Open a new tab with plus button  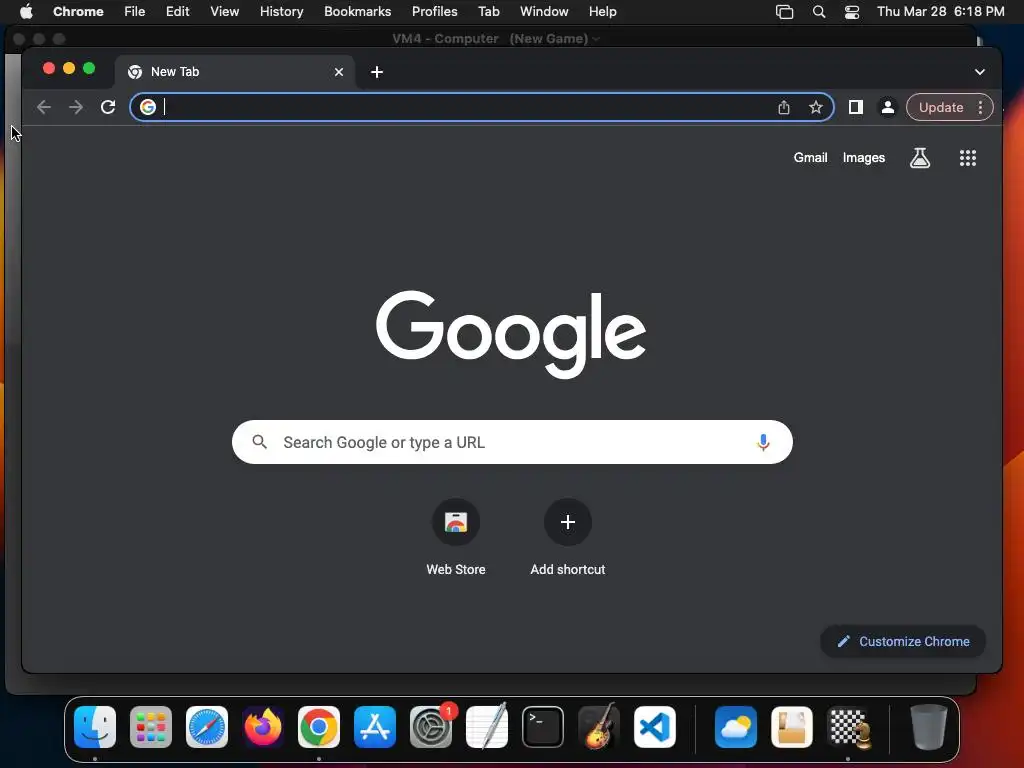pos(377,72)
